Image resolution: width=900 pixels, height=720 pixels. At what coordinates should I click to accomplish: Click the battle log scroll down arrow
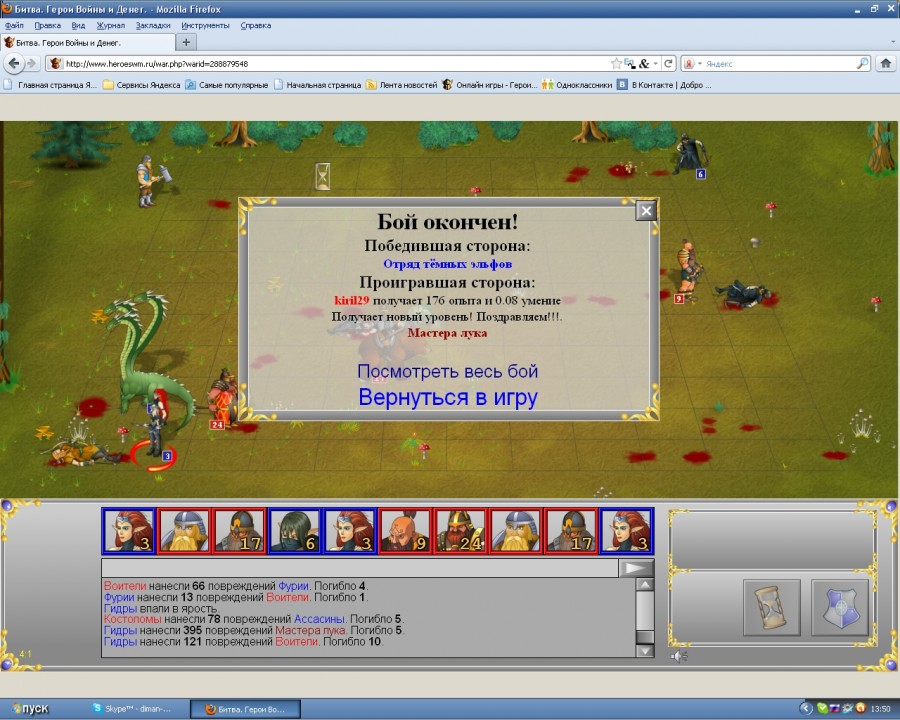645,651
